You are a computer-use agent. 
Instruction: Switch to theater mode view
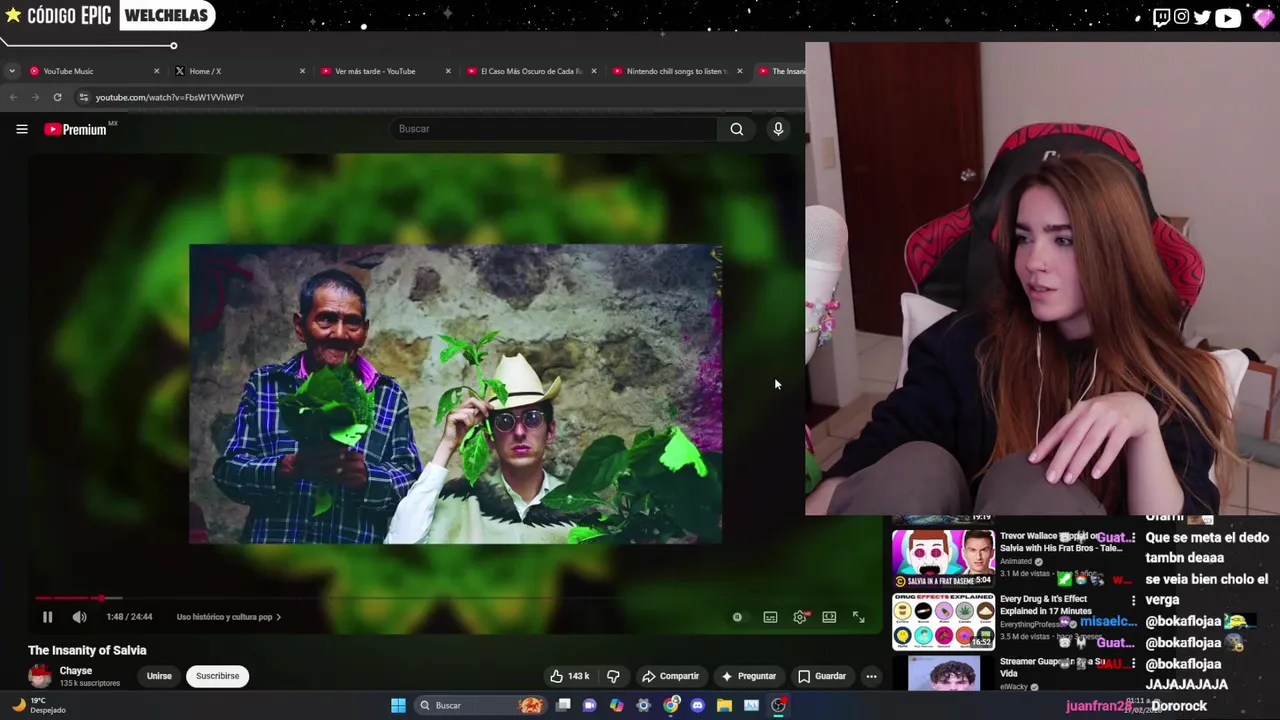[x=829, y=617]
